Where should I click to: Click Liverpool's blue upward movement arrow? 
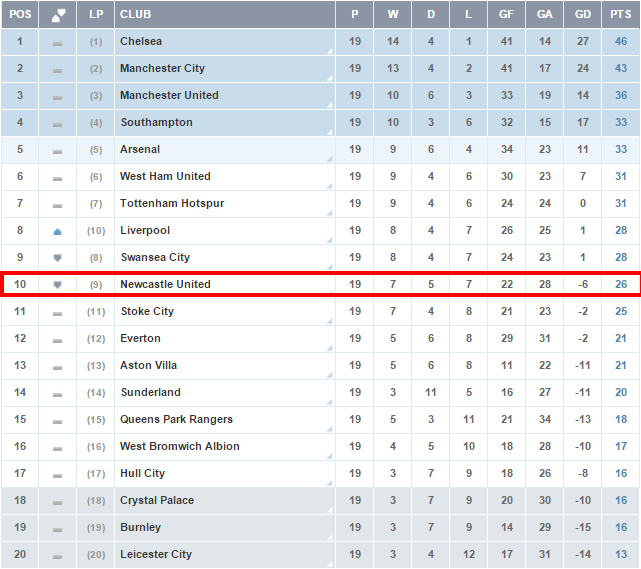click(x=58, y=231)
